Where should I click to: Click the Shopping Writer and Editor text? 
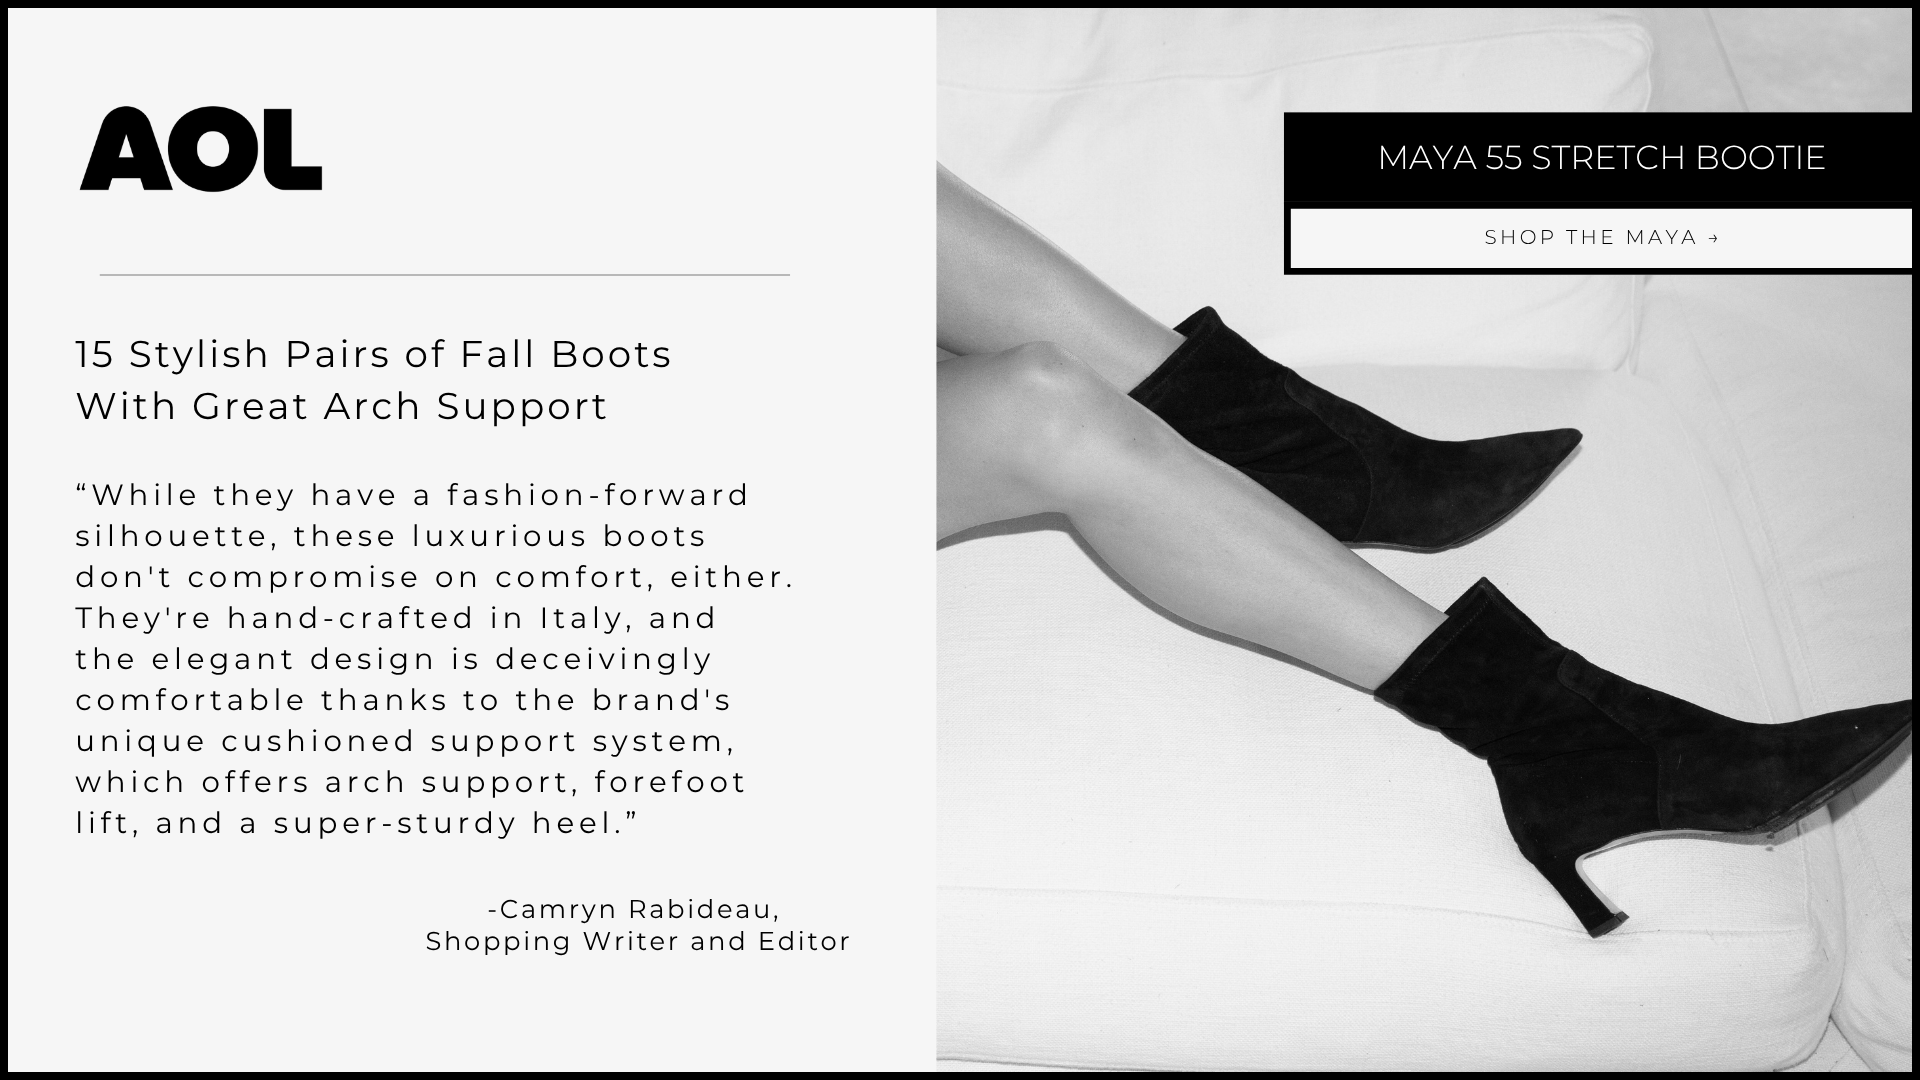[638, 941]
